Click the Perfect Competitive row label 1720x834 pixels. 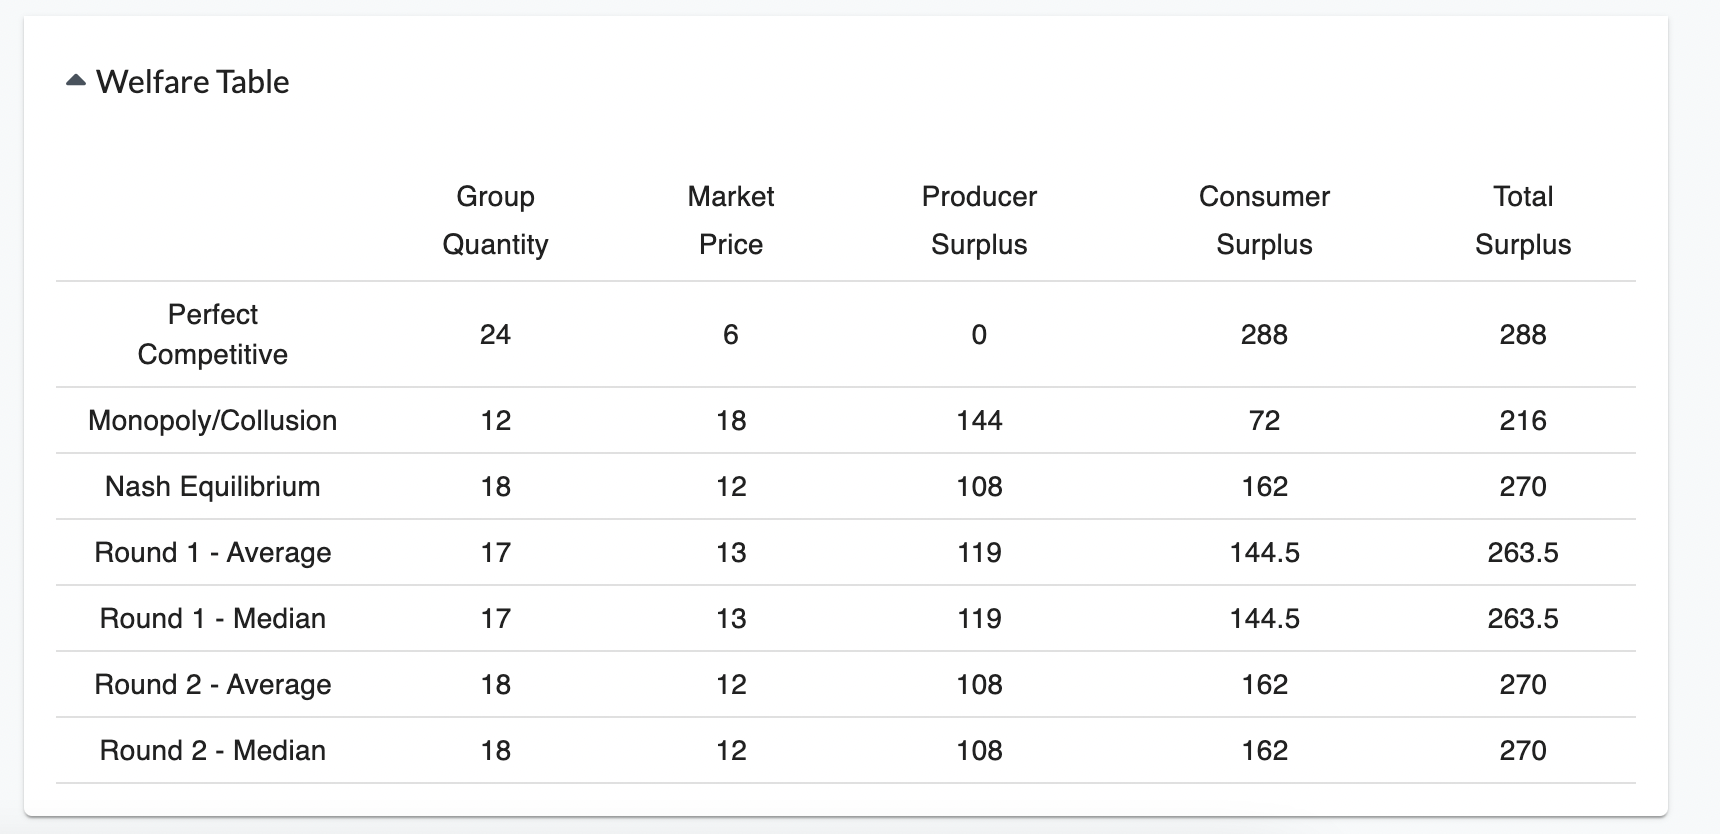213,334
